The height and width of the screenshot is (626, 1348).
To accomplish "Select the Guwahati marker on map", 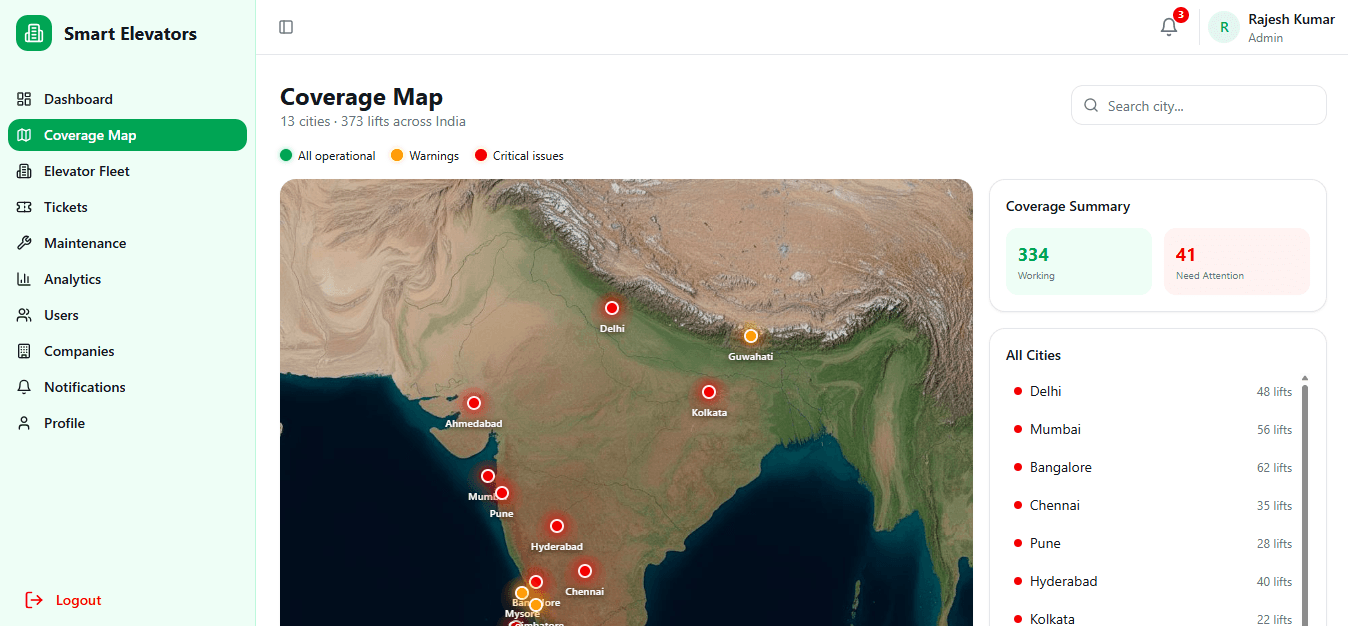I will [x=751, y=336].
